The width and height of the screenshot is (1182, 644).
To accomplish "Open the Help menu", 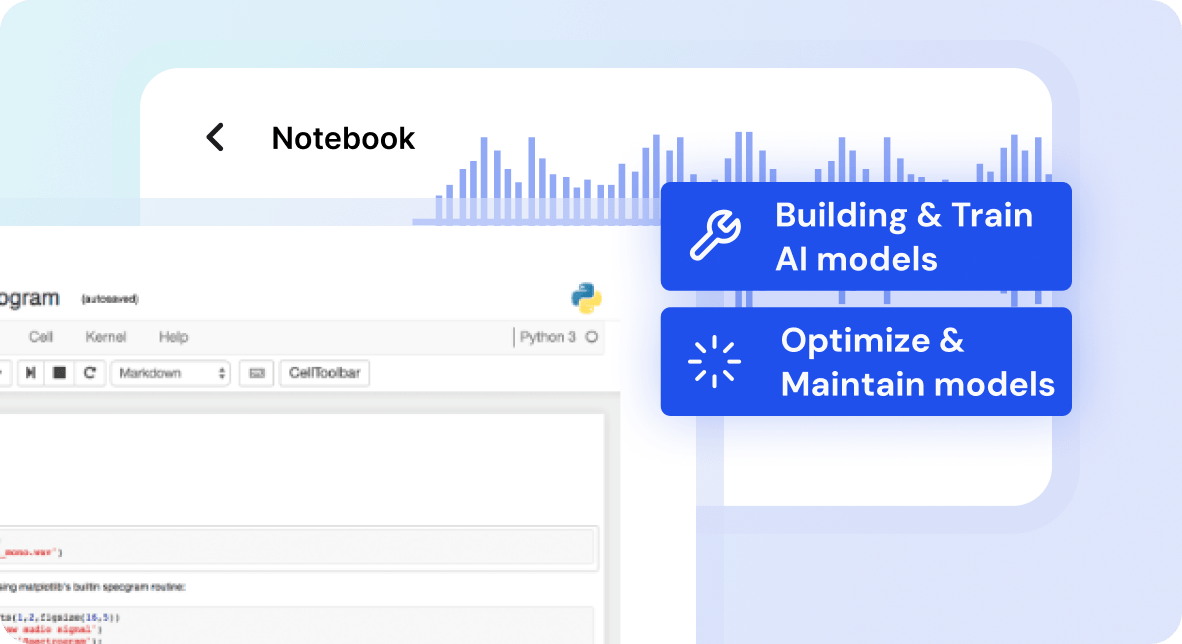I will (x=173, y=337).
